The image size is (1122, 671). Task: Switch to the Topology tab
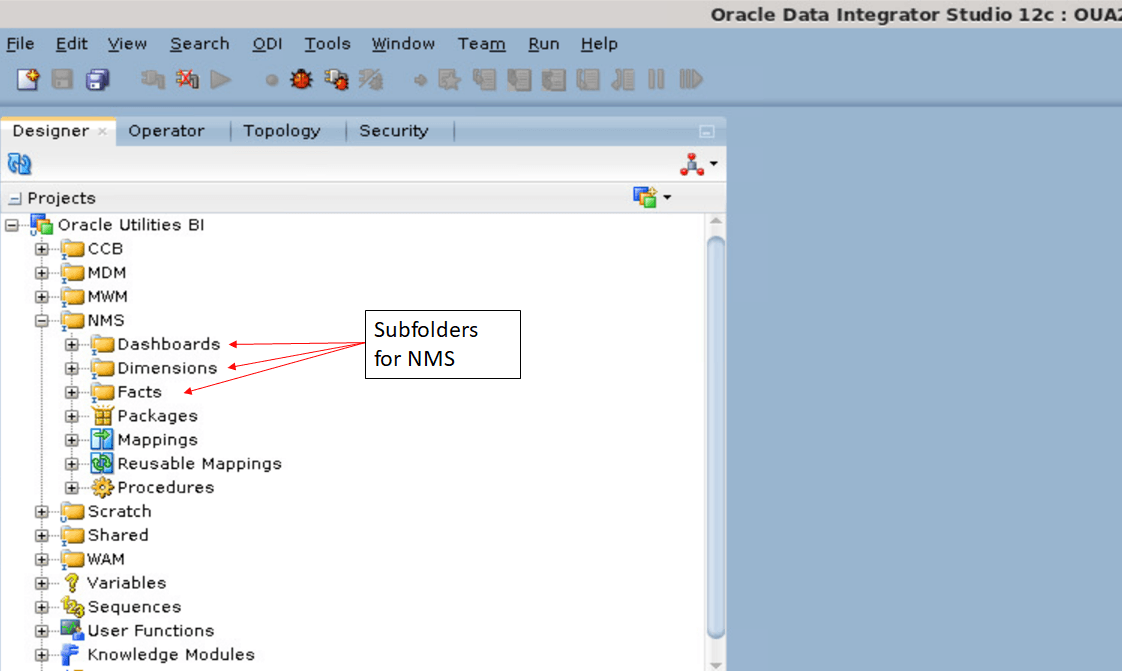point(281,130)
